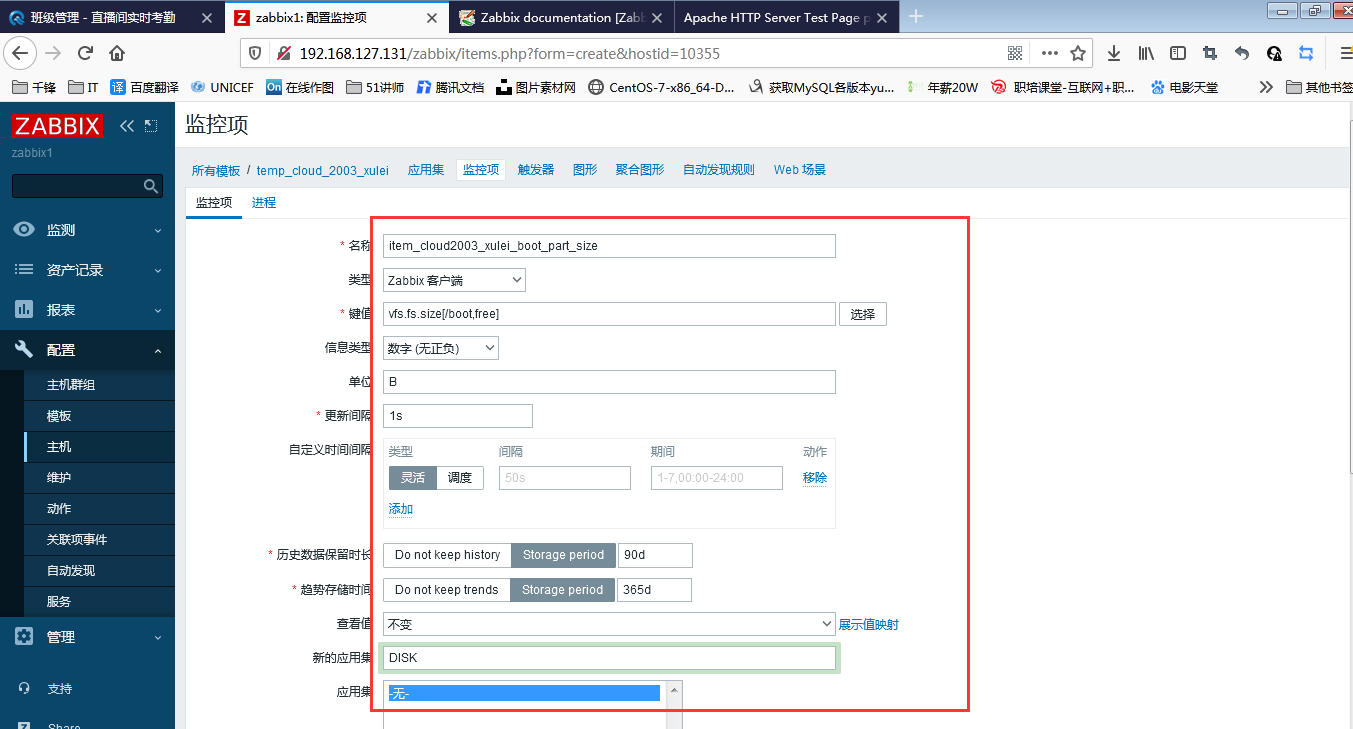Click the blue sync arrows icon

(x=1306, y=53)
